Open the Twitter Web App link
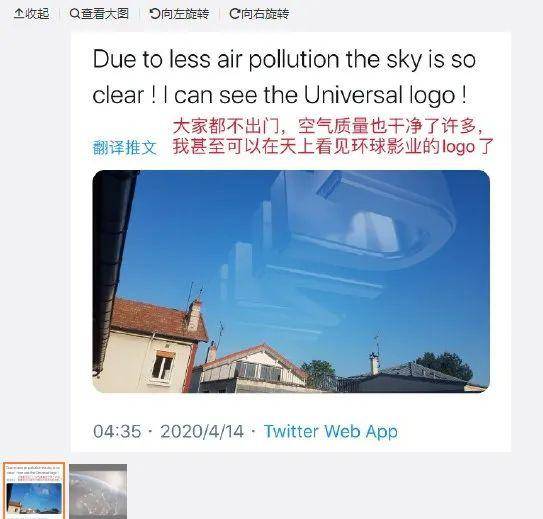The width and height of the screenshot is (543, 519). tap(331, 431)
